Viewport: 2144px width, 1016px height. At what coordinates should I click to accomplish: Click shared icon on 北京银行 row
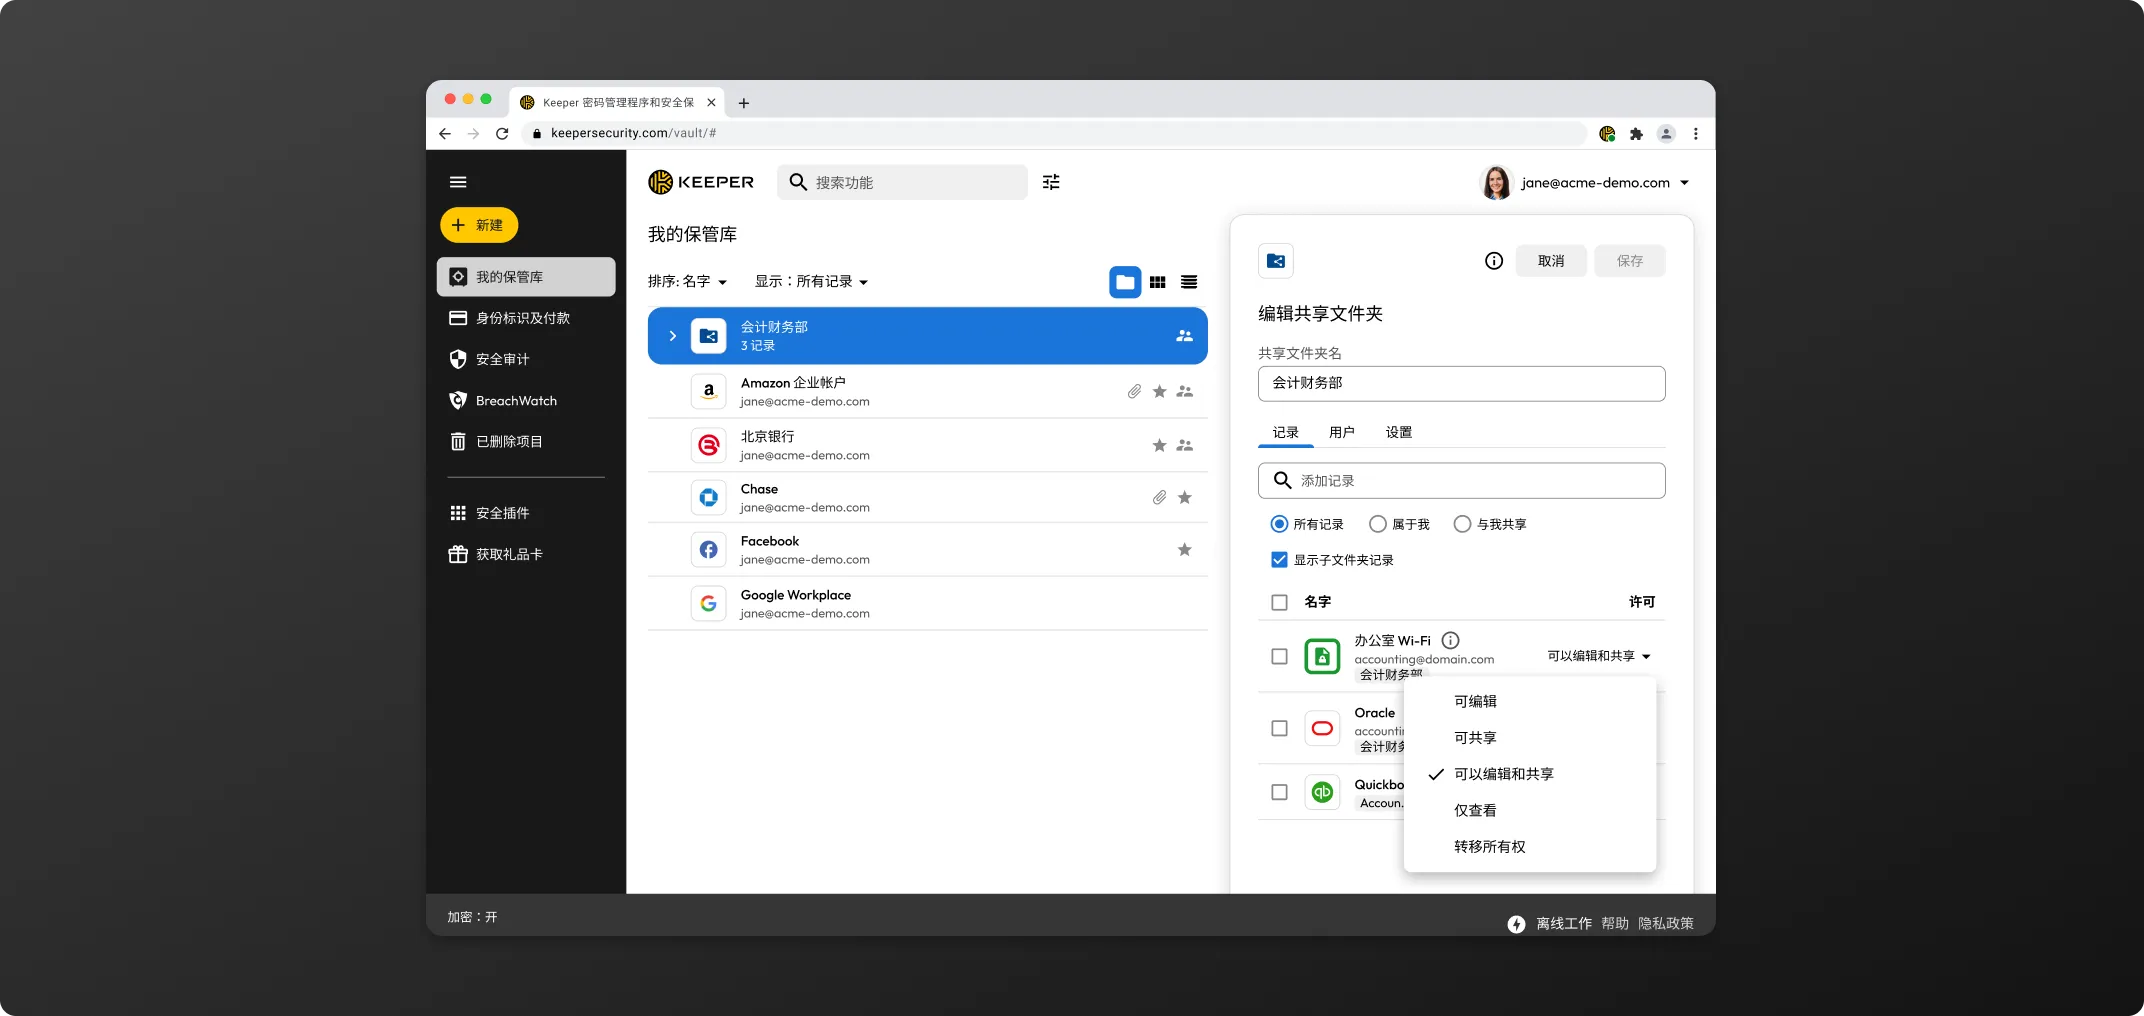[x=1185, y=446]
